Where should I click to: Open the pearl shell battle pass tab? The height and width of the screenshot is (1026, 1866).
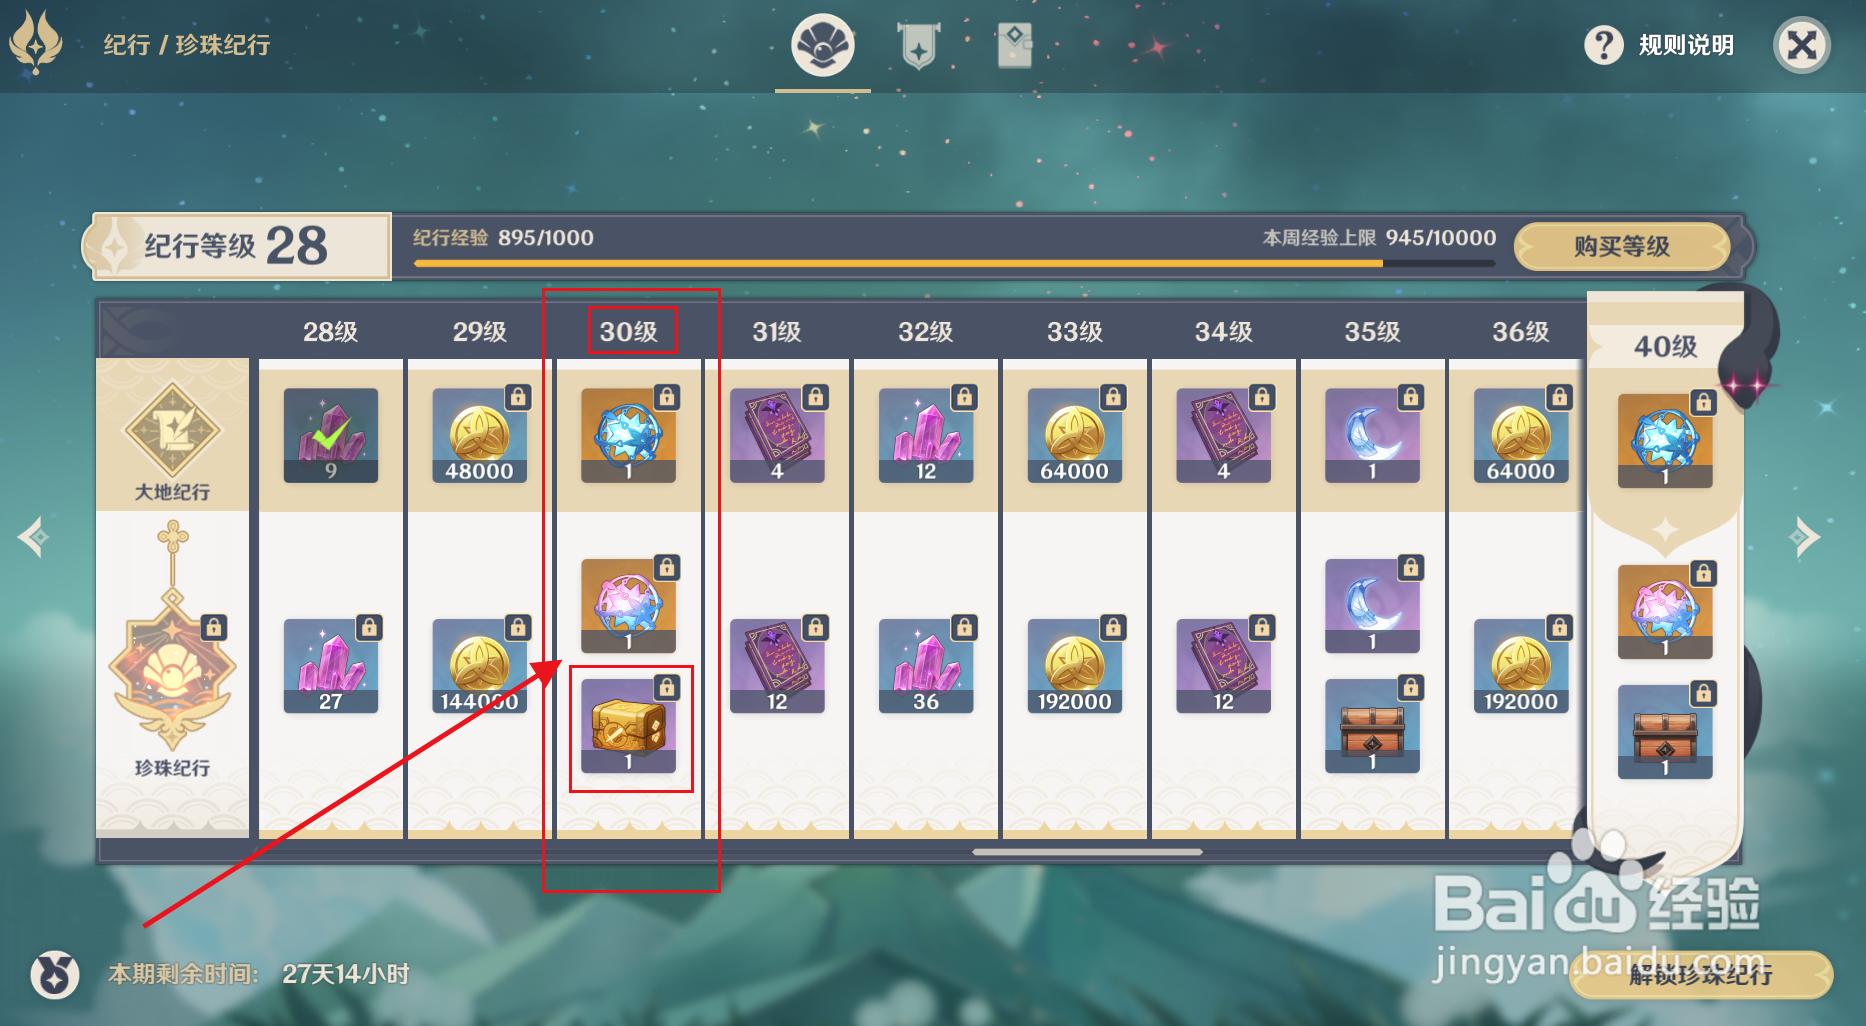coord(823,45)
